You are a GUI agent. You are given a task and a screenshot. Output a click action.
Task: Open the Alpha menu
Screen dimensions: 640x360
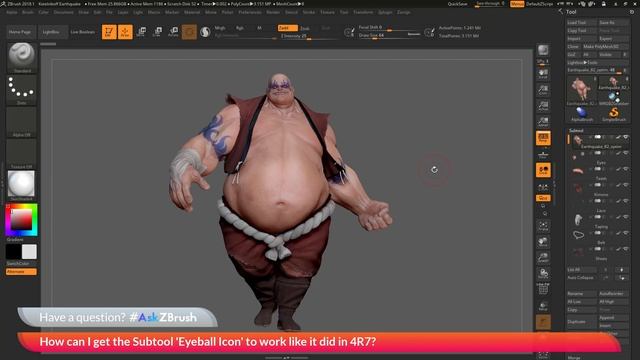click(12, 12)
